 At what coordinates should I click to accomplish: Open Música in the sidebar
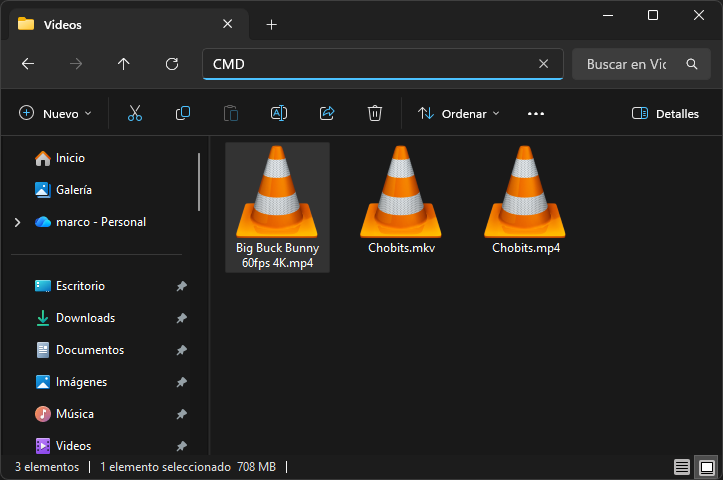pos(65,414)
